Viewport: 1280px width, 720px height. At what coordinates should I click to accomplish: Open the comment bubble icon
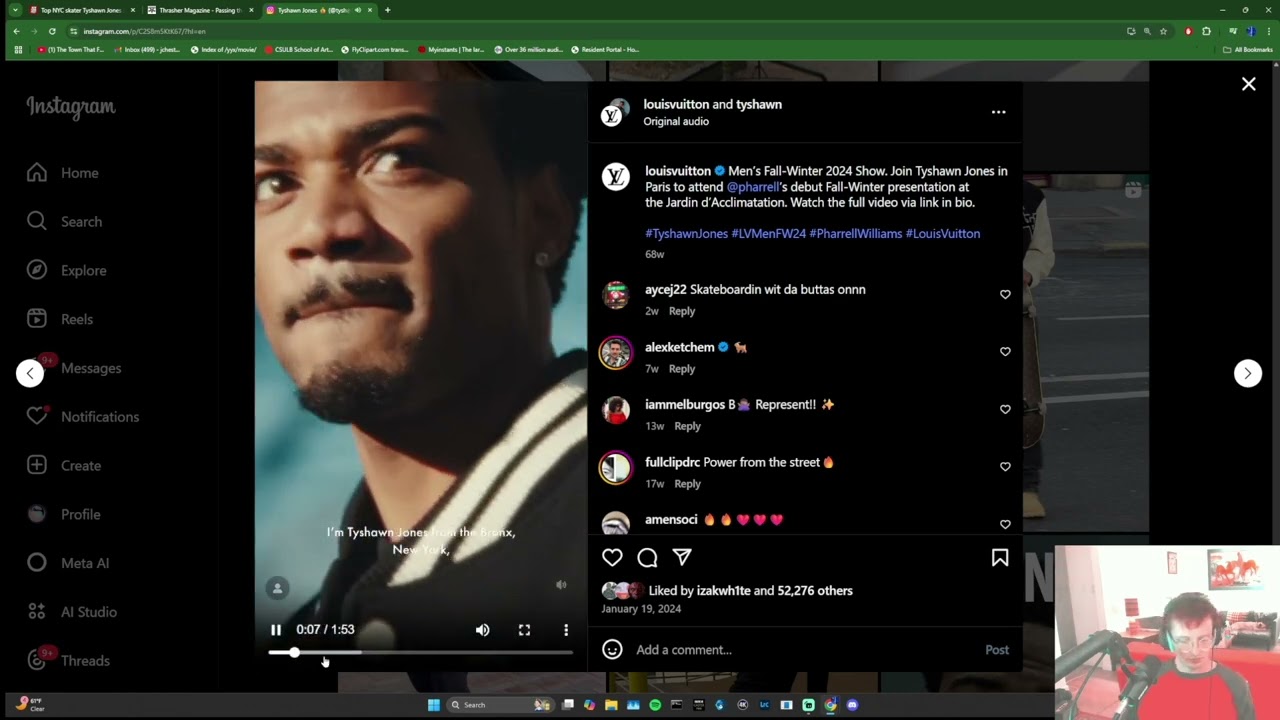[x=647, y=558]
